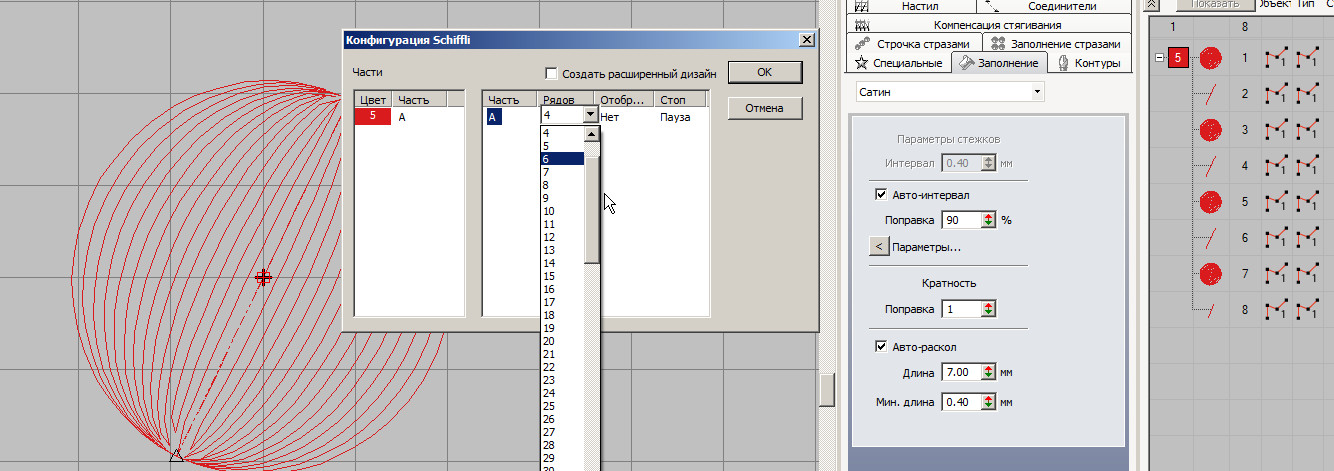The image size is (1334, 471).
Task: Click the Рядов column header
Action: (567, 100)
